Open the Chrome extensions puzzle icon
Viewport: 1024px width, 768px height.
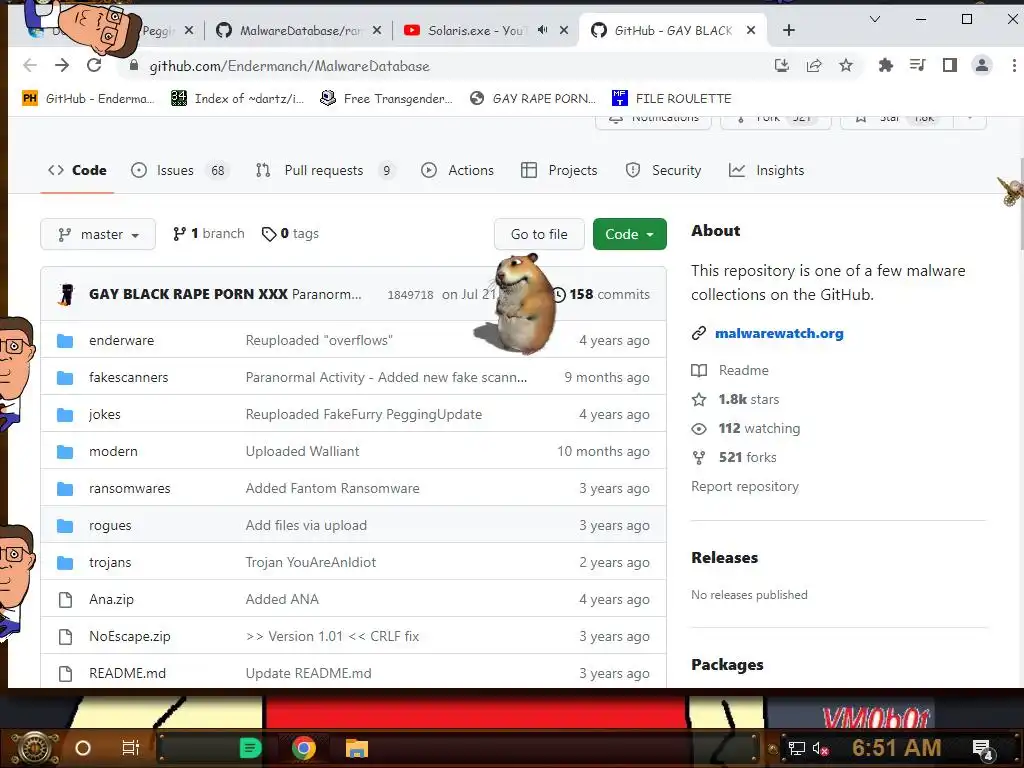(886, 65)
